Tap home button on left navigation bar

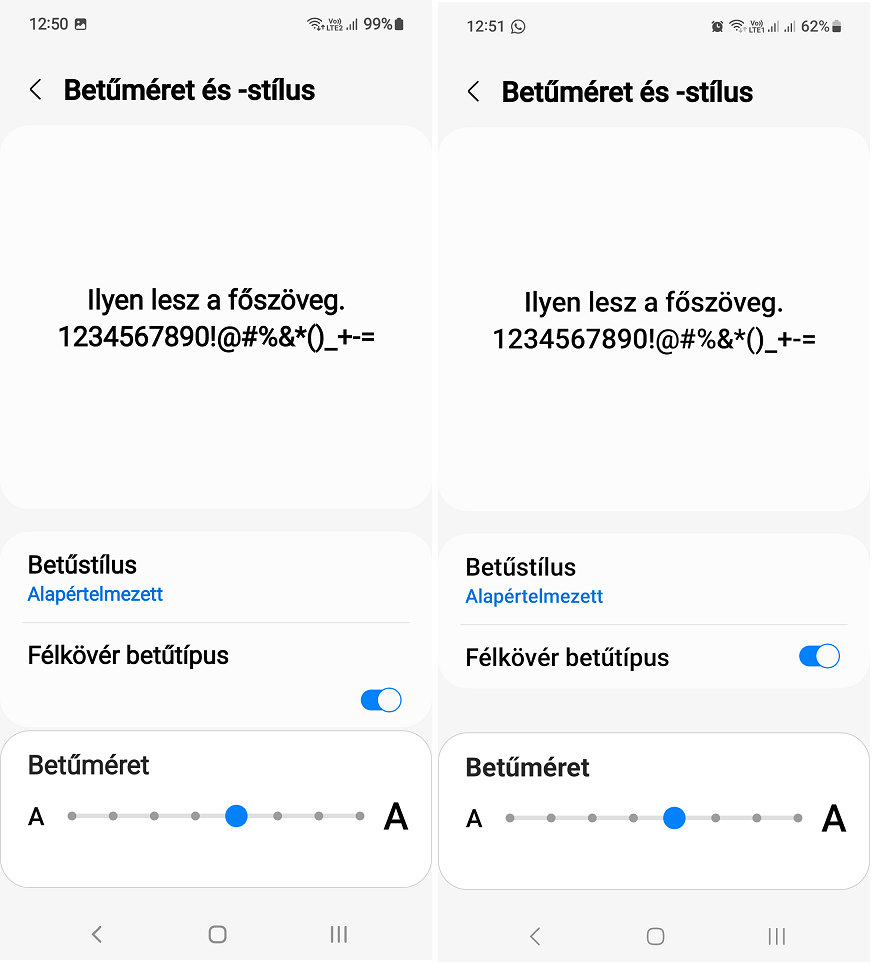pos(218,935)
